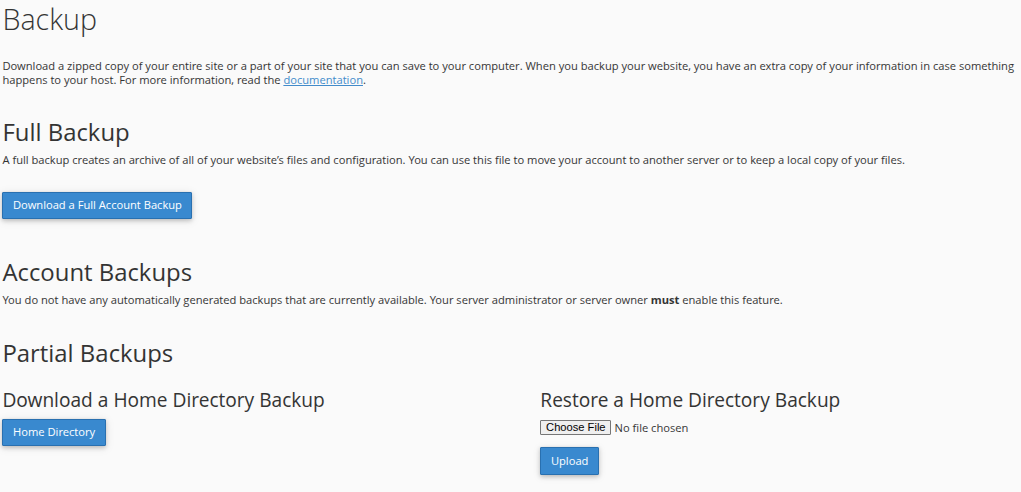Download the Home Directory backup

point(54,432)
